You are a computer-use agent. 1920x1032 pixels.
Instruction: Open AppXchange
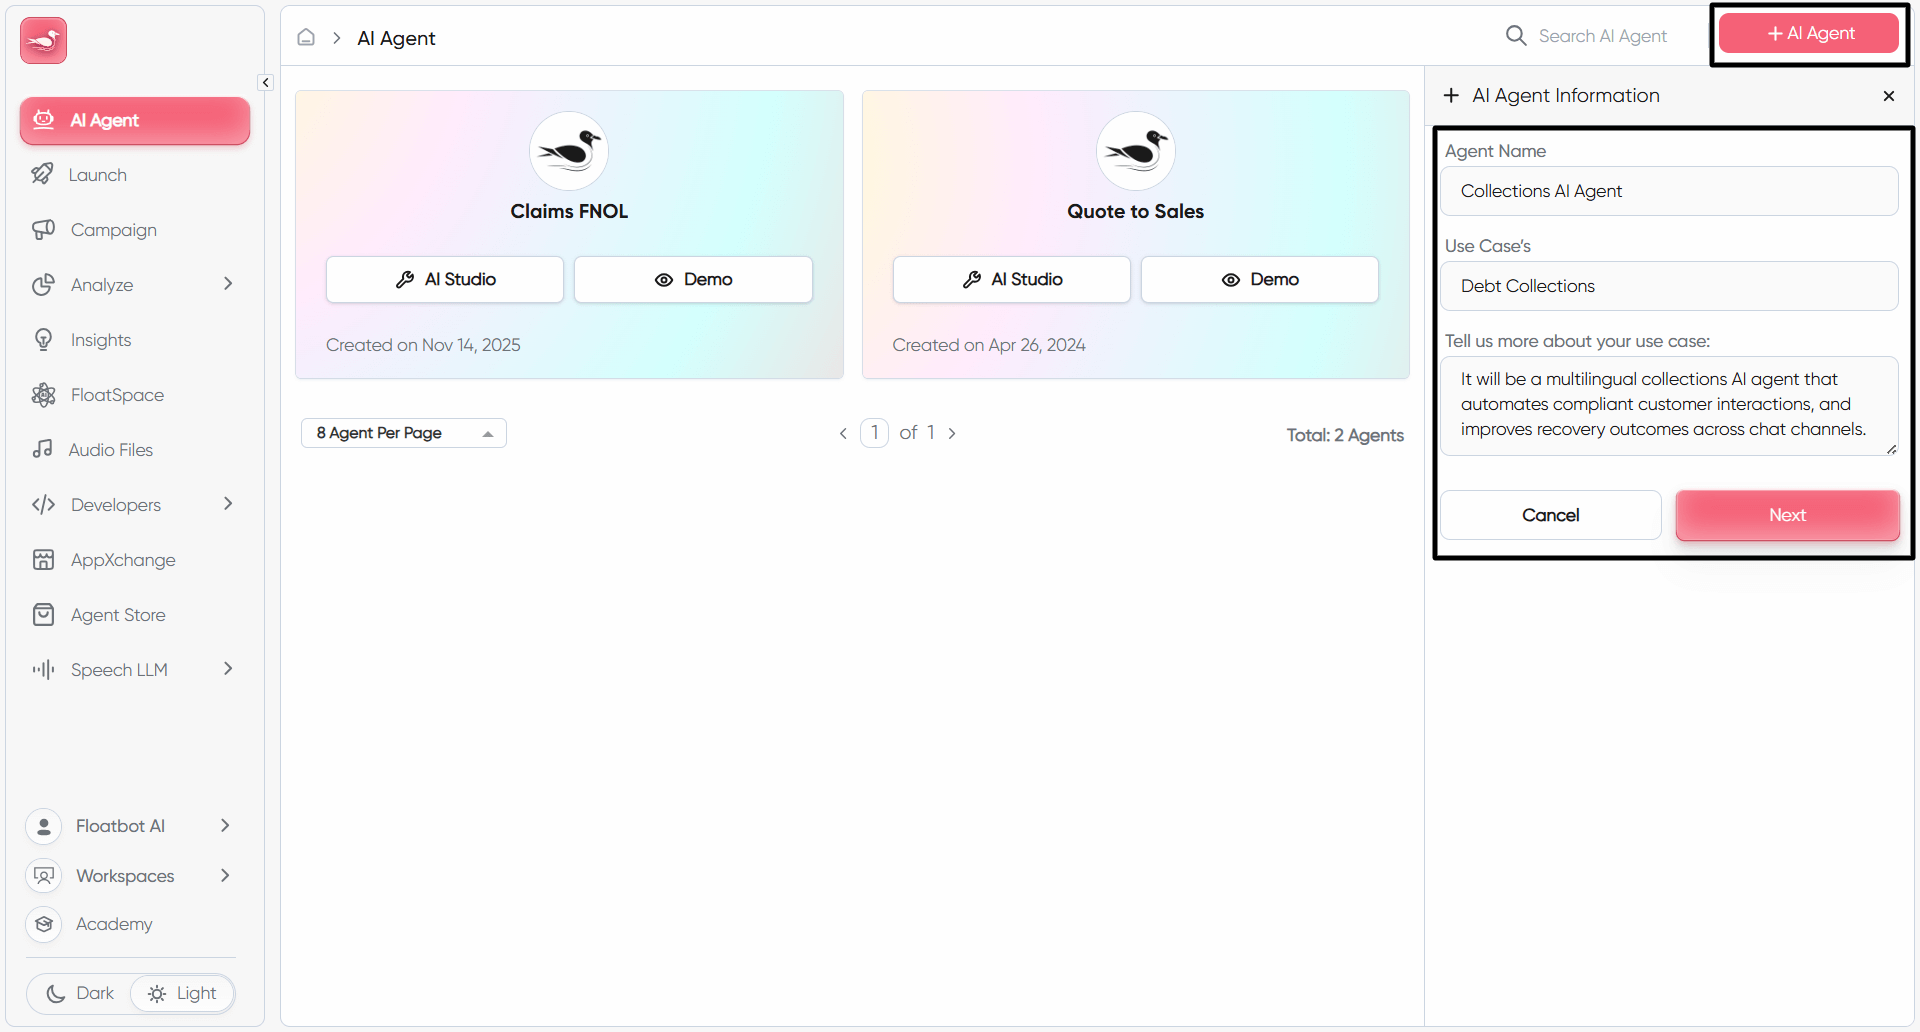coord(123,559)
